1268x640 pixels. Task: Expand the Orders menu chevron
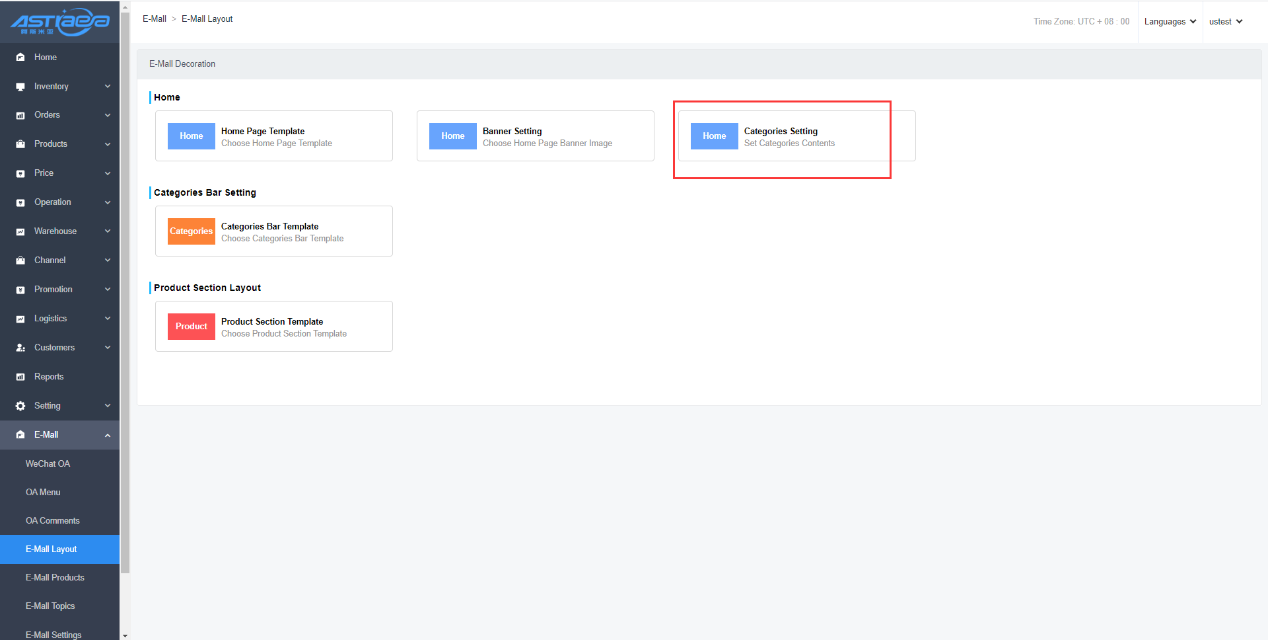tap(107, 115)
